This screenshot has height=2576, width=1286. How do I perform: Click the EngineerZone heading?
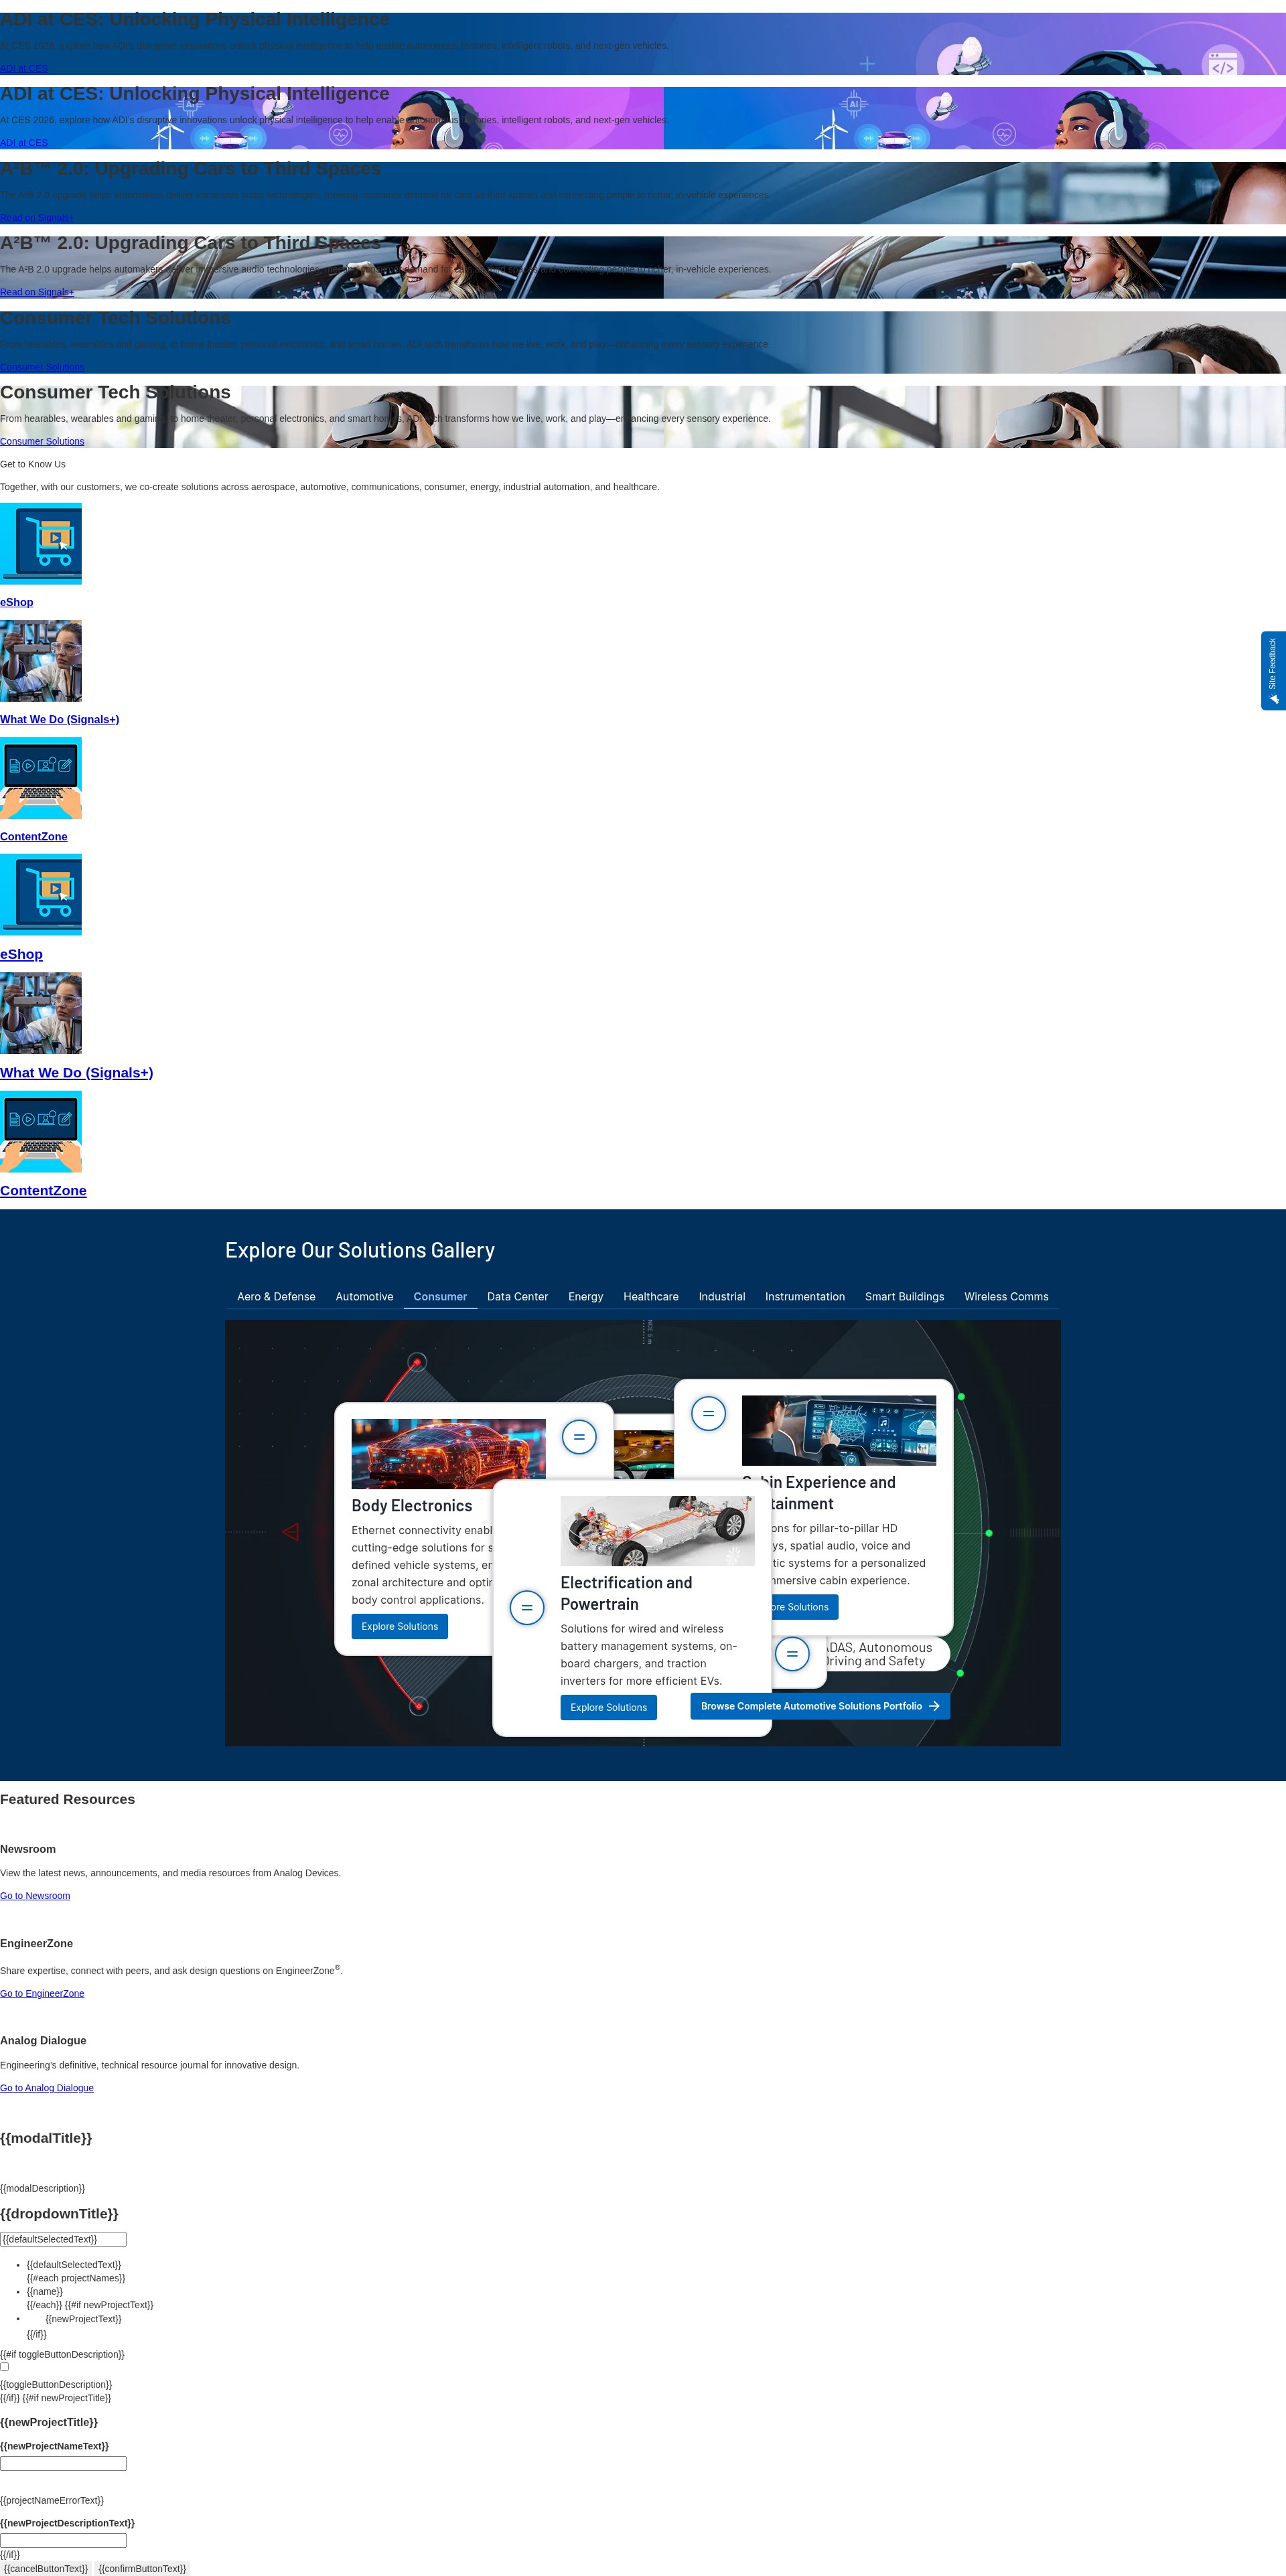click(x=36, y=1943)
